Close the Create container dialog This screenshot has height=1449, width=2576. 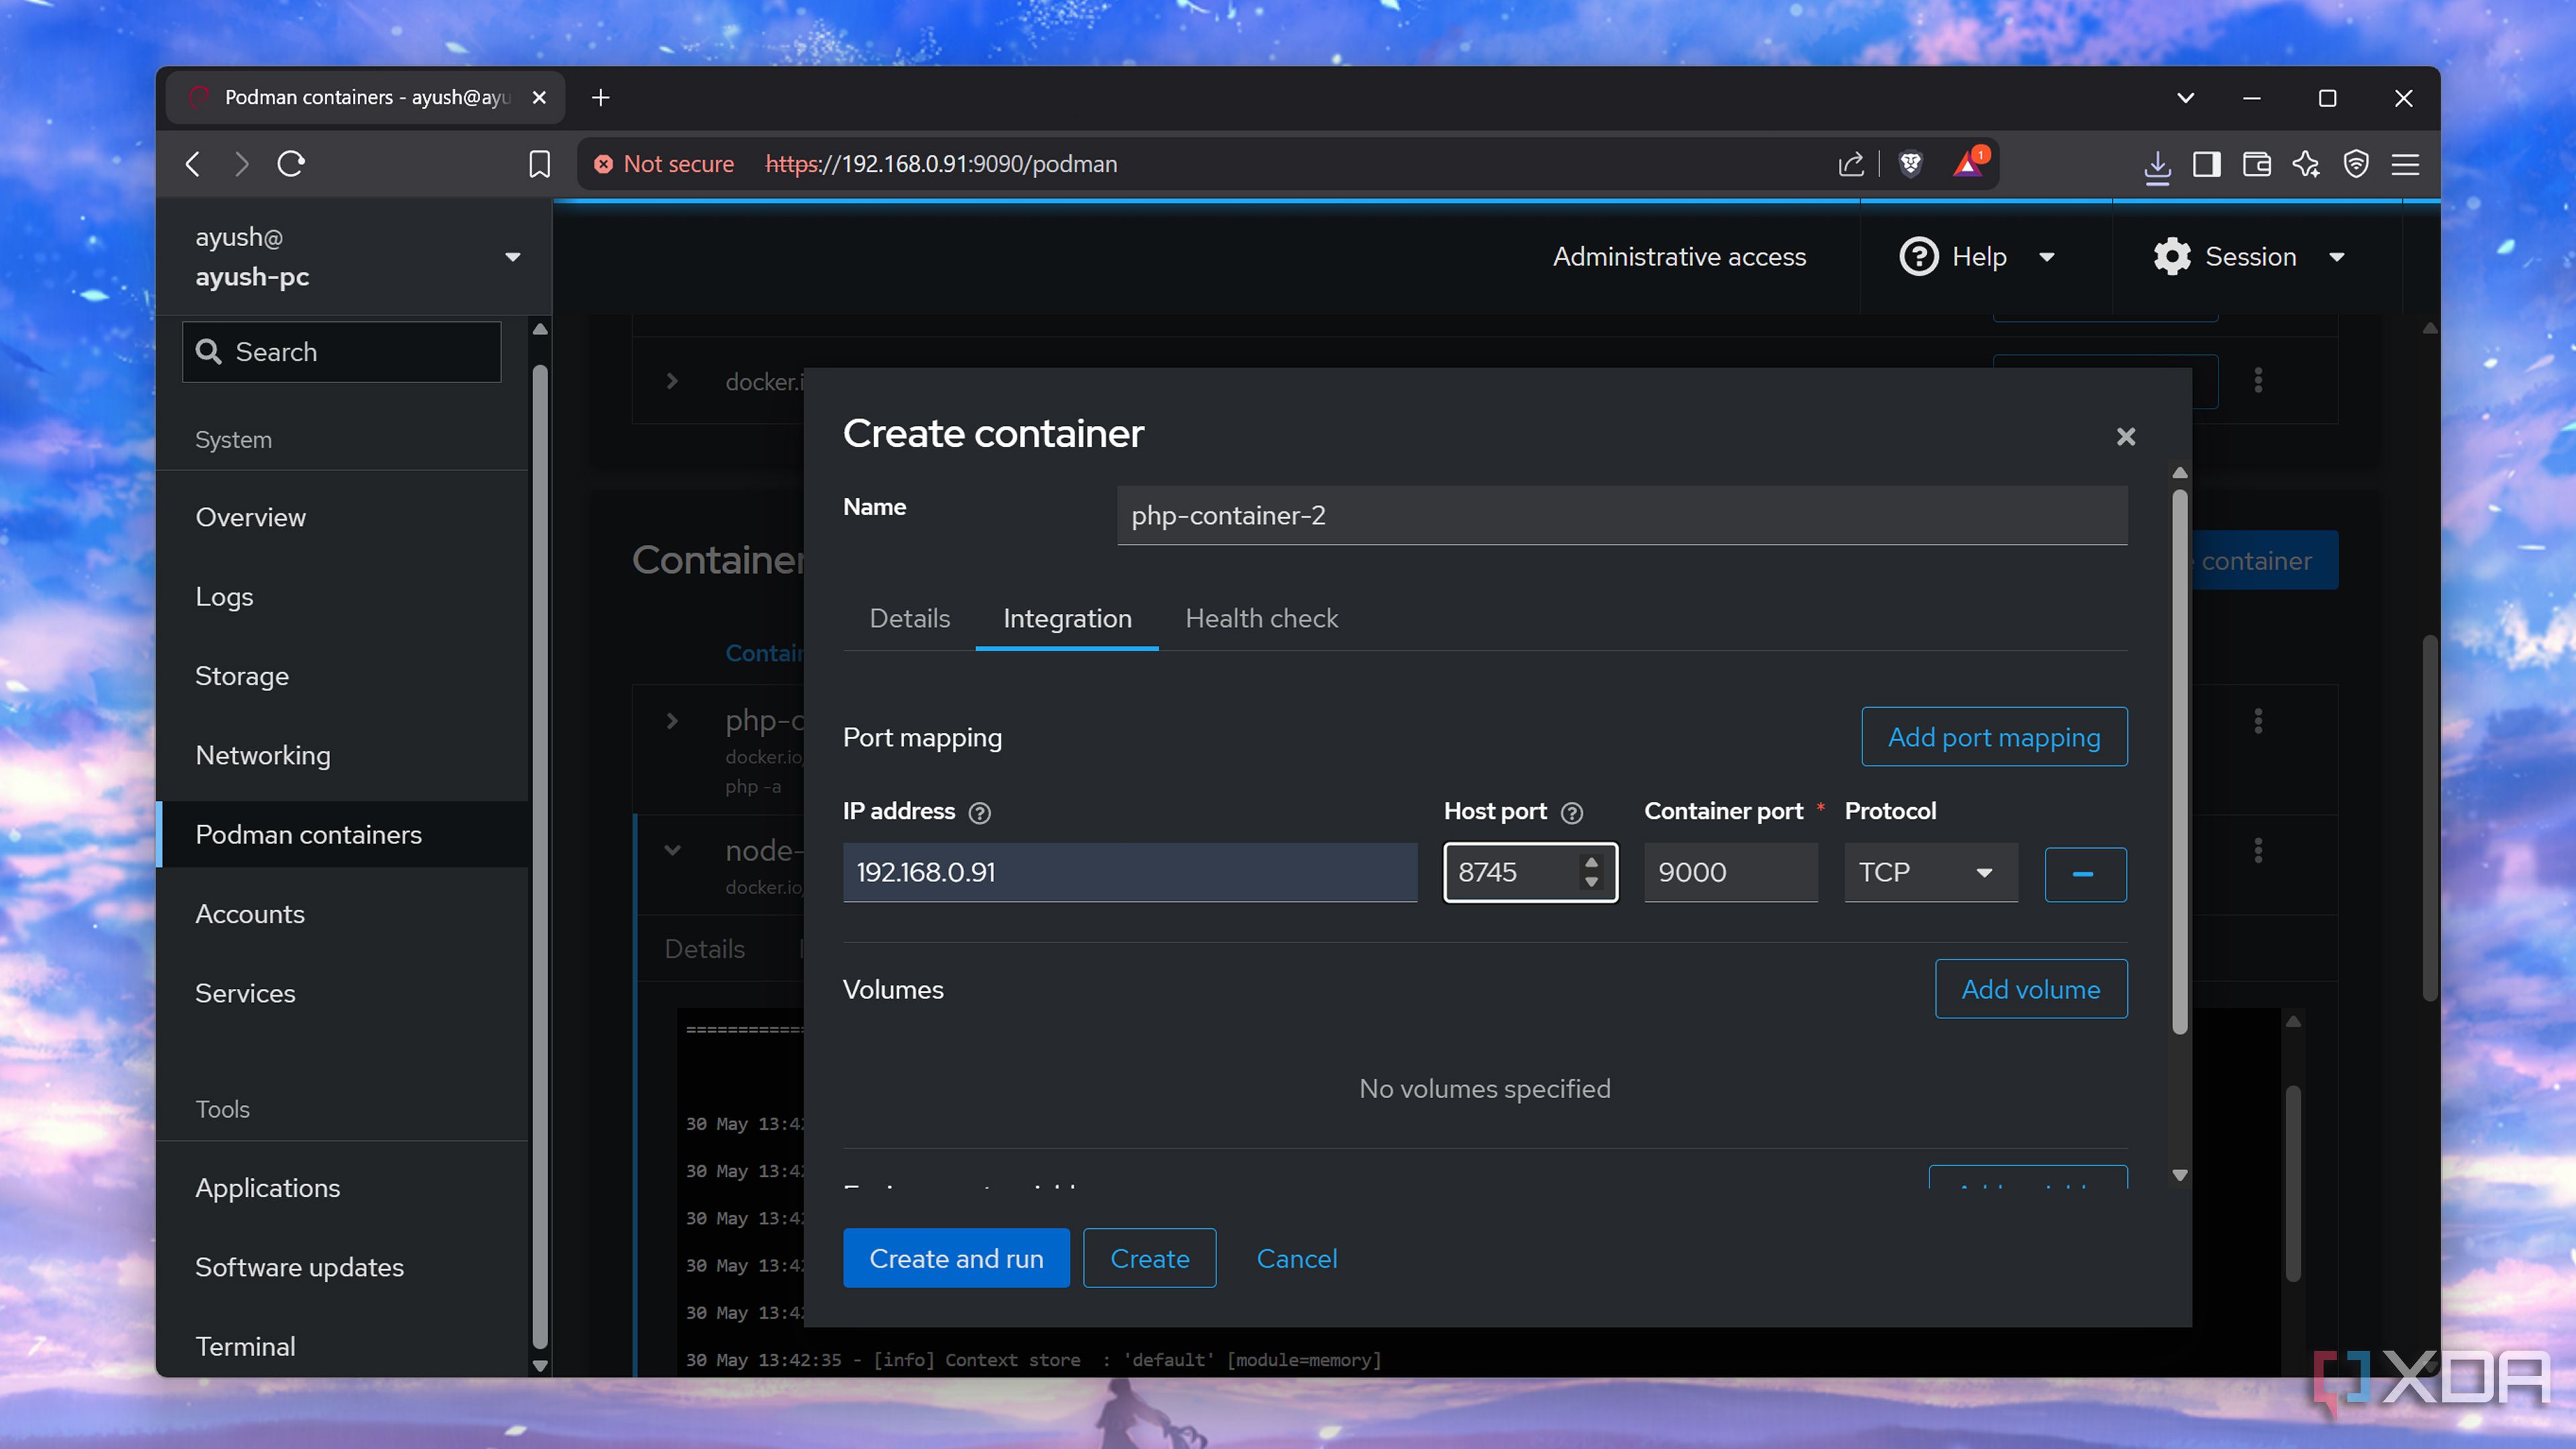click(x=2125, y=436)
